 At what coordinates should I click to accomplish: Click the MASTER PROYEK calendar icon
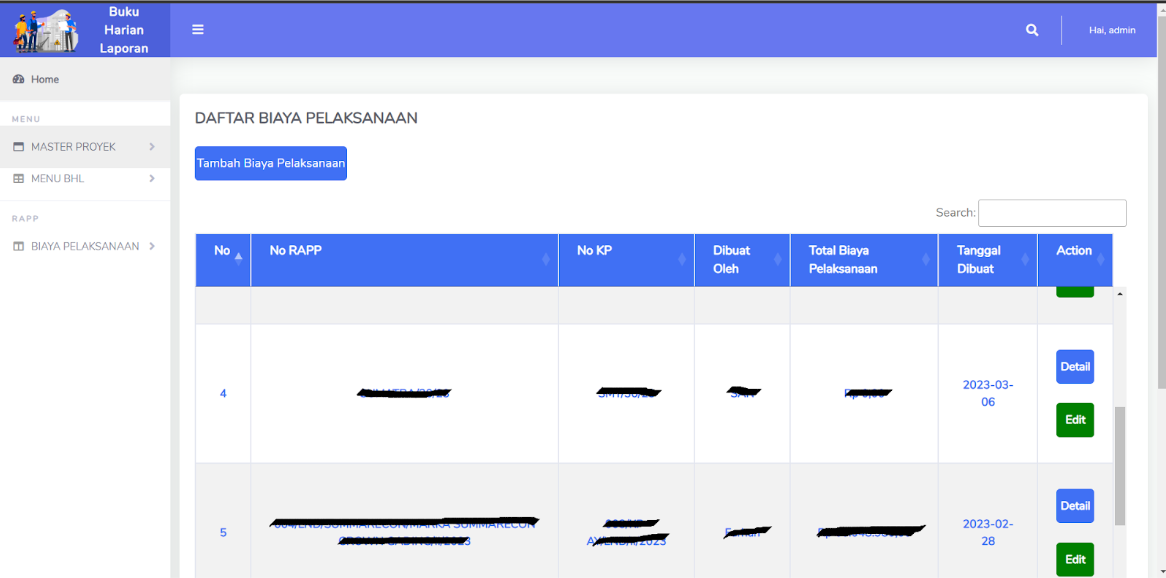pos(17,146)
